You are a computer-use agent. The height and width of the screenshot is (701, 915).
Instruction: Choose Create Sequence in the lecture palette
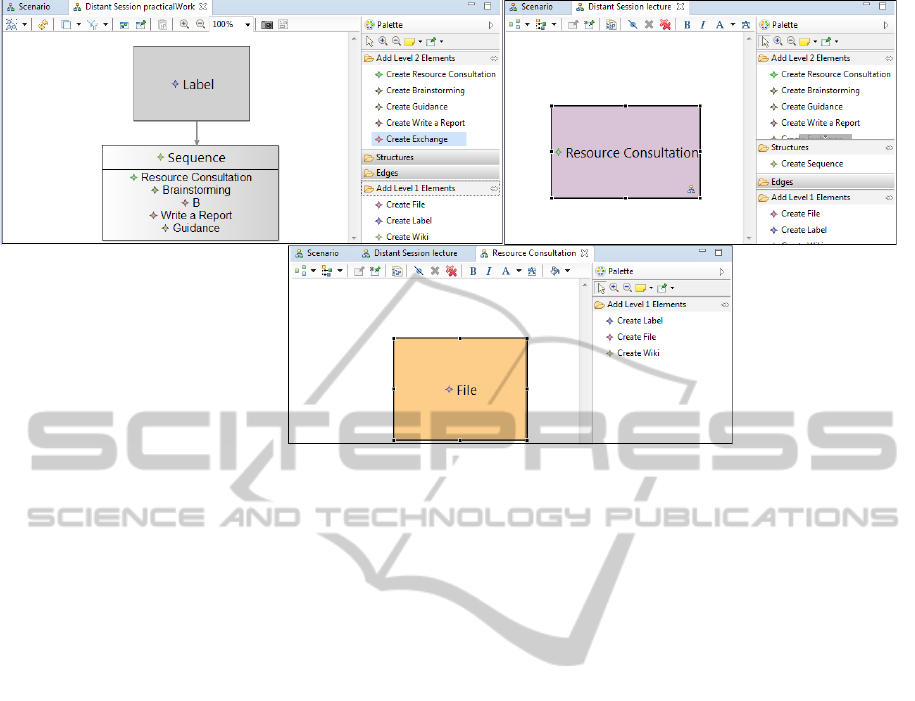coord(811,164)
